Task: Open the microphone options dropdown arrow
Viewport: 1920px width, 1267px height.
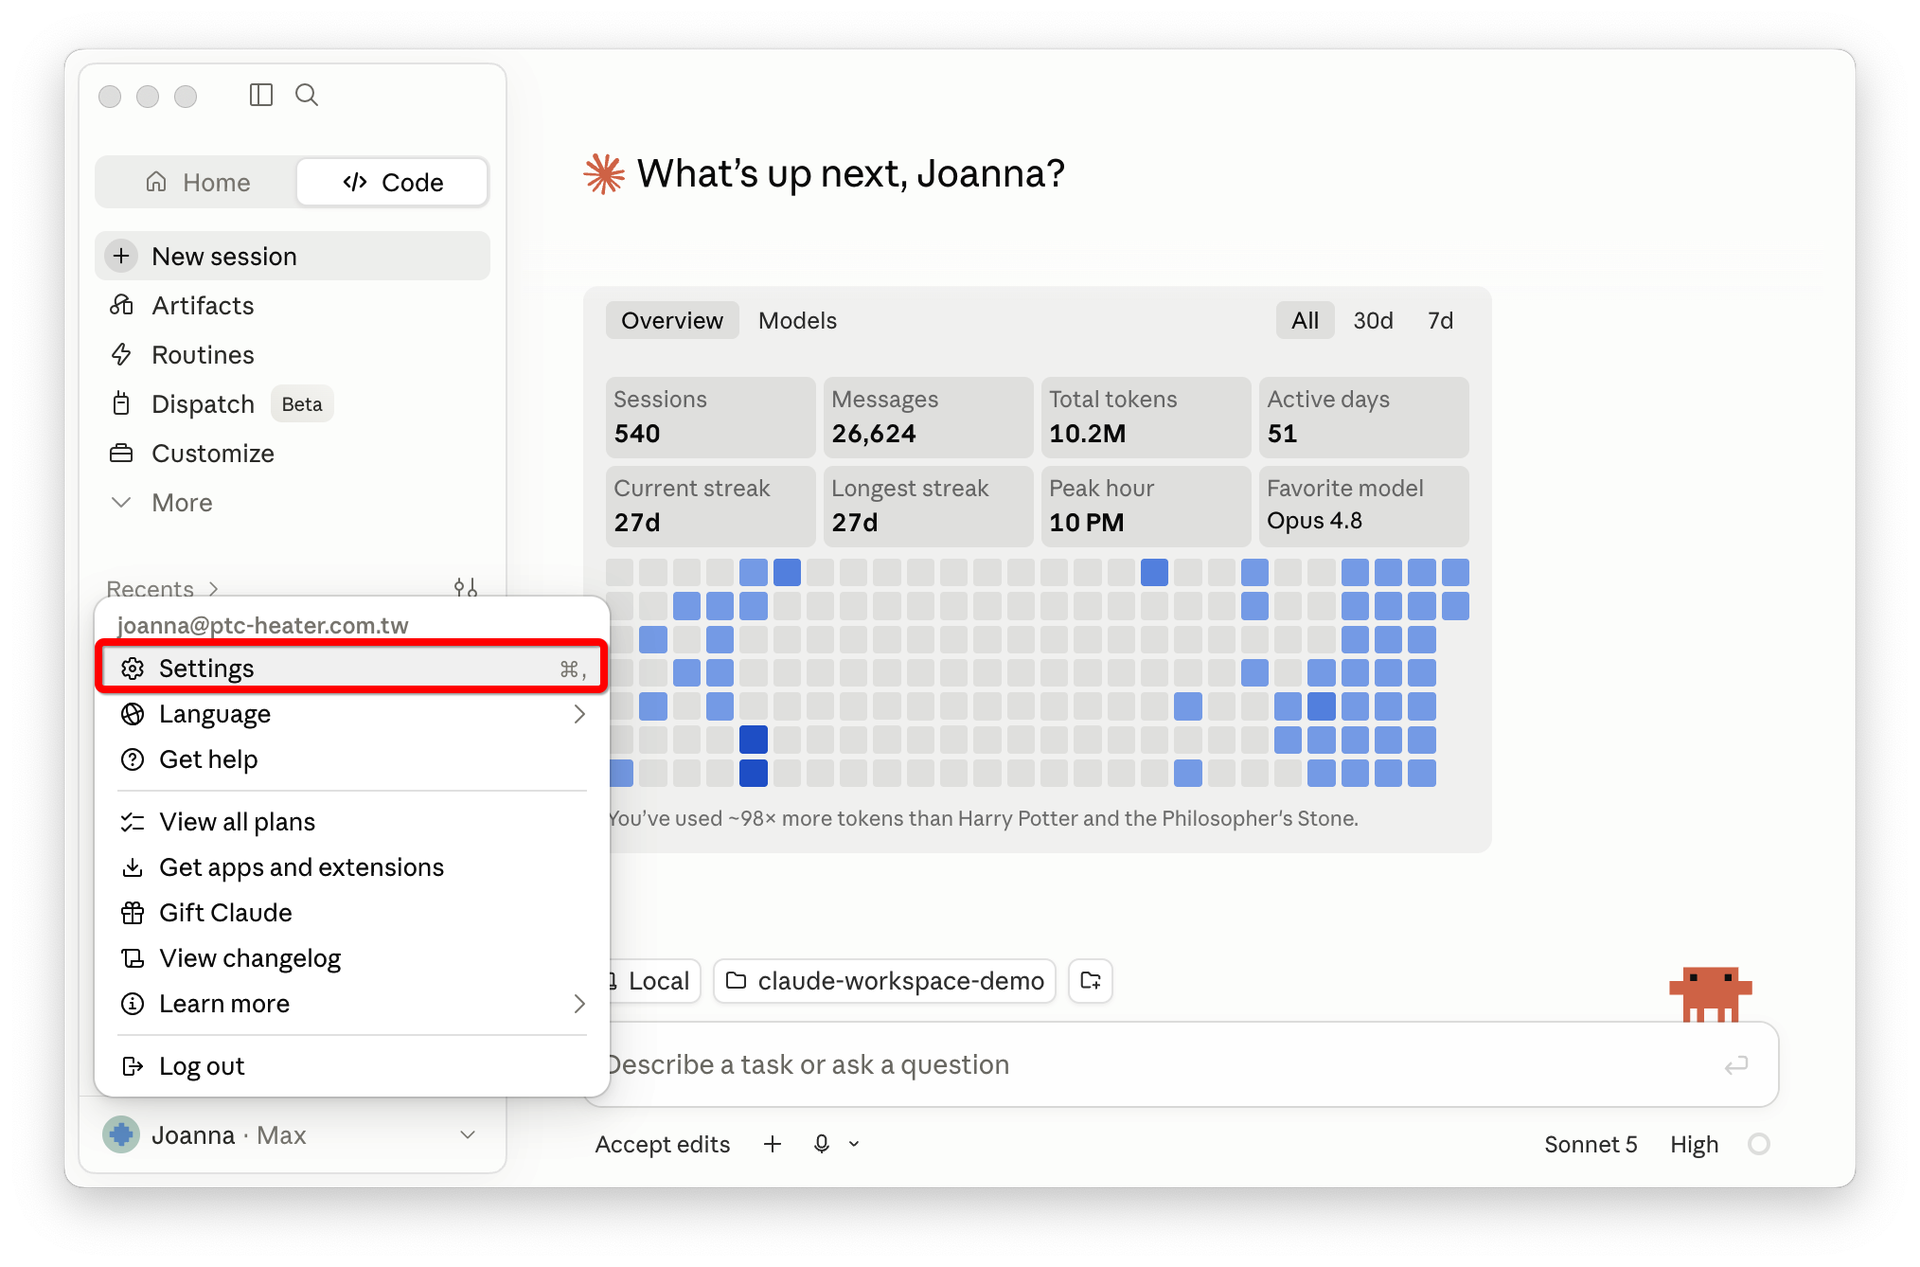Action: (854, 1144)
